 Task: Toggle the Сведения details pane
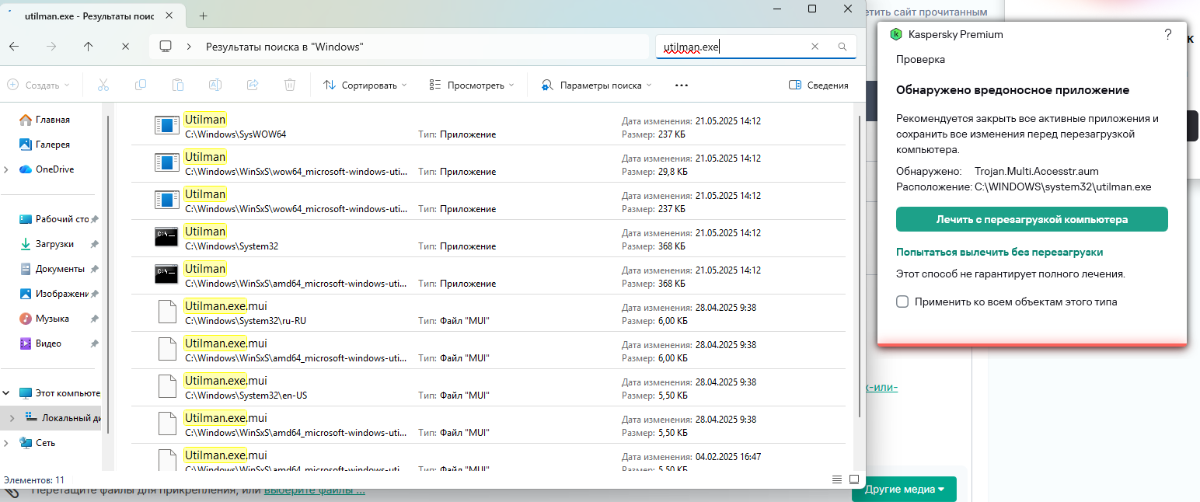[818, 85]
